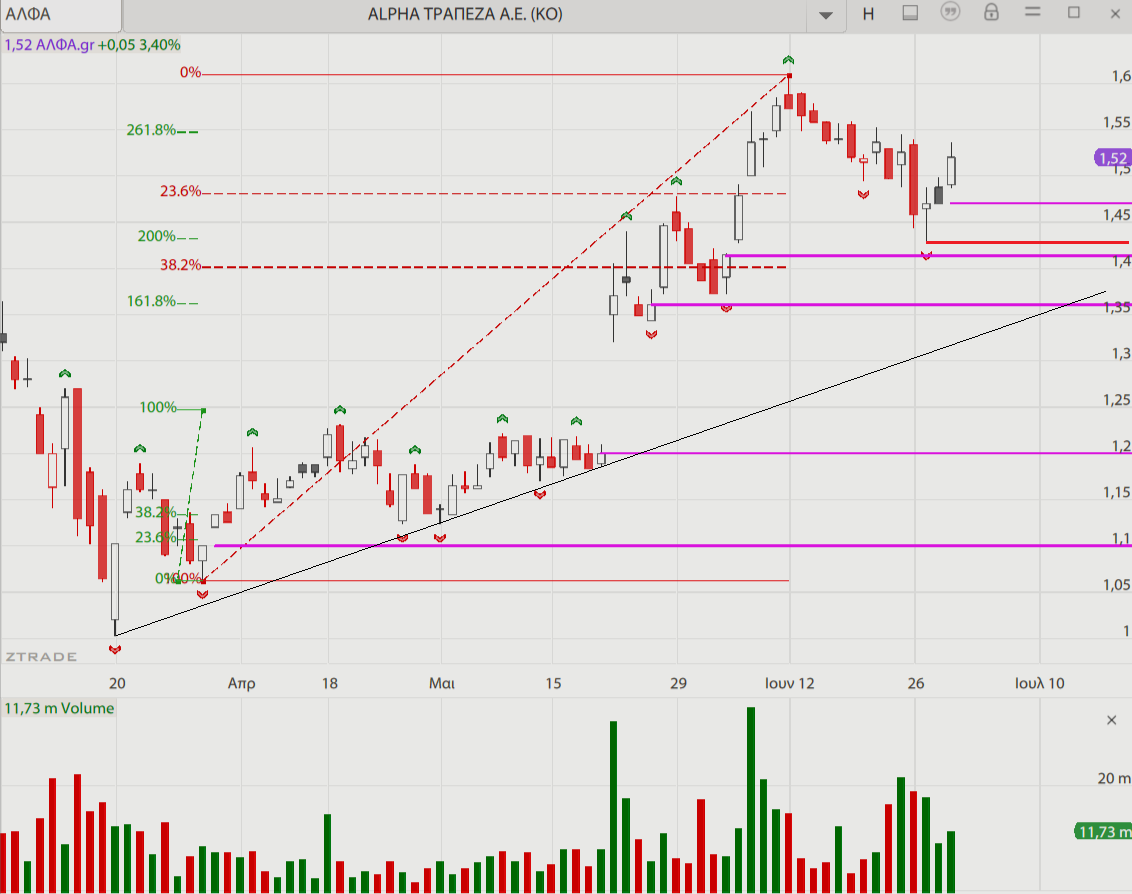Select the ΑΛΦΑ symbol field
1132x894 pixels.
(61, 14)
